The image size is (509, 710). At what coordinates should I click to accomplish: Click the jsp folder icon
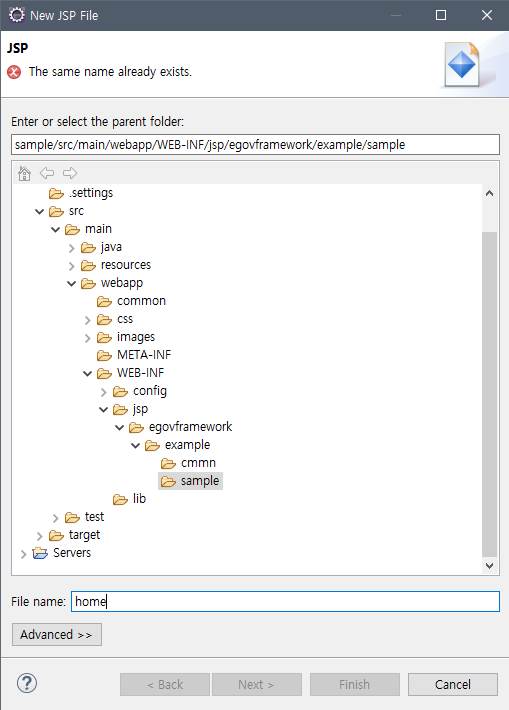pos(120,409)
